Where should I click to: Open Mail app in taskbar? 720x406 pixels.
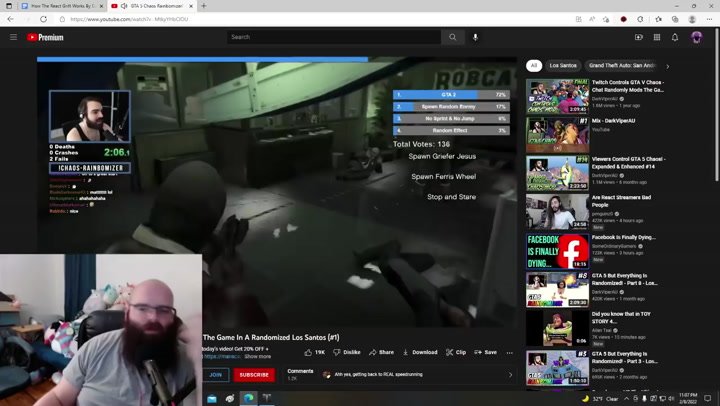[x=211, y=398]
